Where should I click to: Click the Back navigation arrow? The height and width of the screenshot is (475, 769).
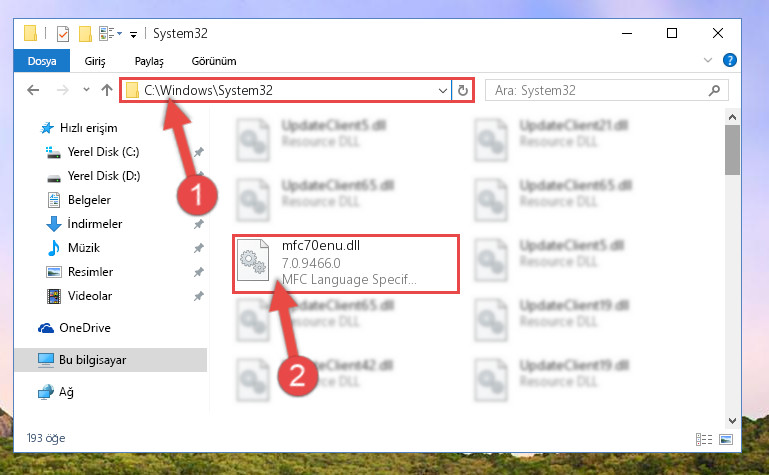pyautogui.click(x=33, y=90)
